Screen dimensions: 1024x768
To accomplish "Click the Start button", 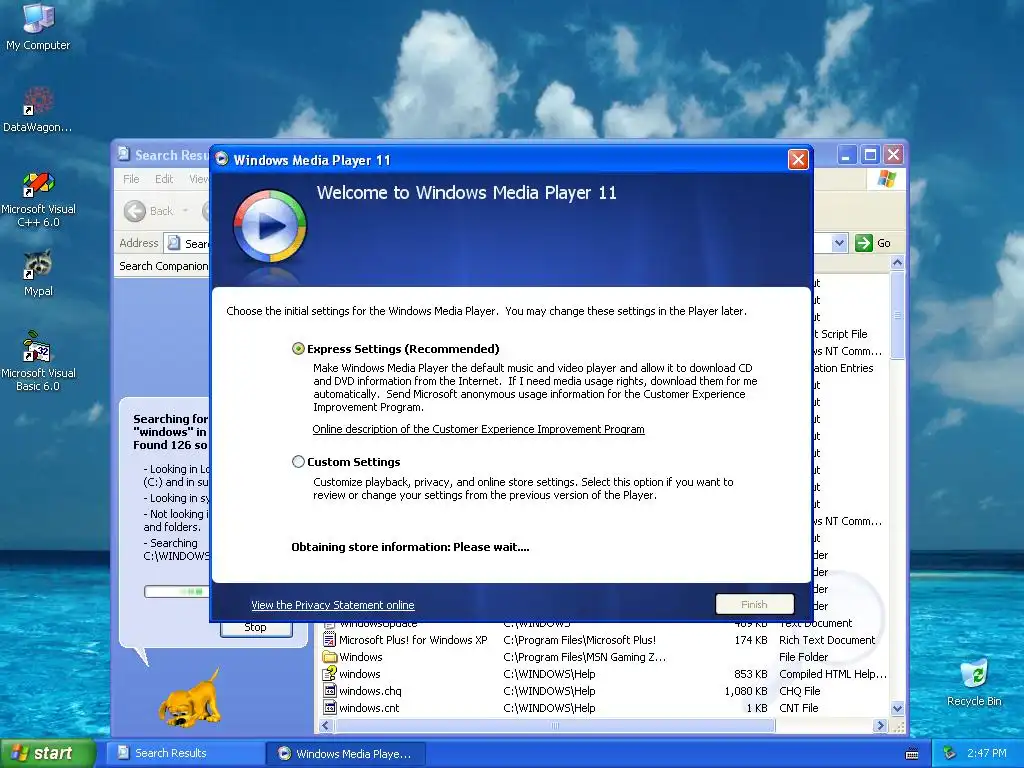I will tap(47, 754).
